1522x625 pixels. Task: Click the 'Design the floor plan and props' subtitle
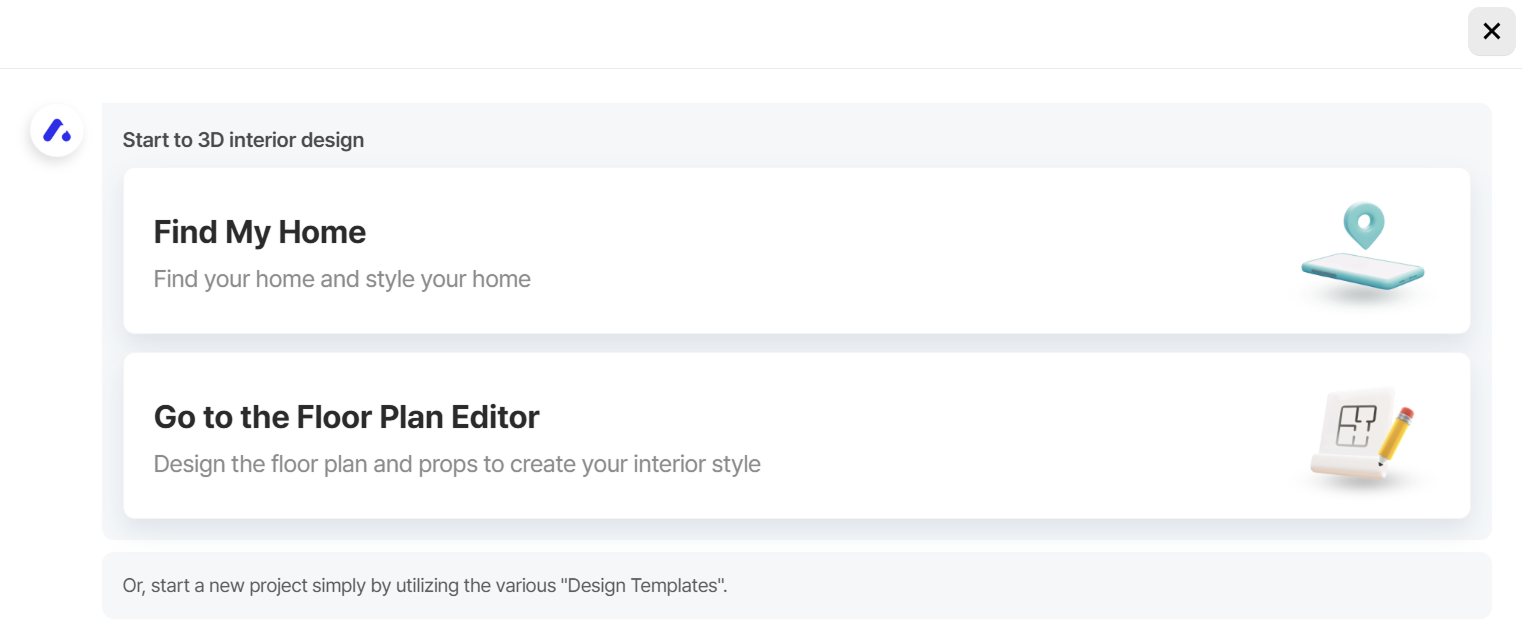[456, 463]
